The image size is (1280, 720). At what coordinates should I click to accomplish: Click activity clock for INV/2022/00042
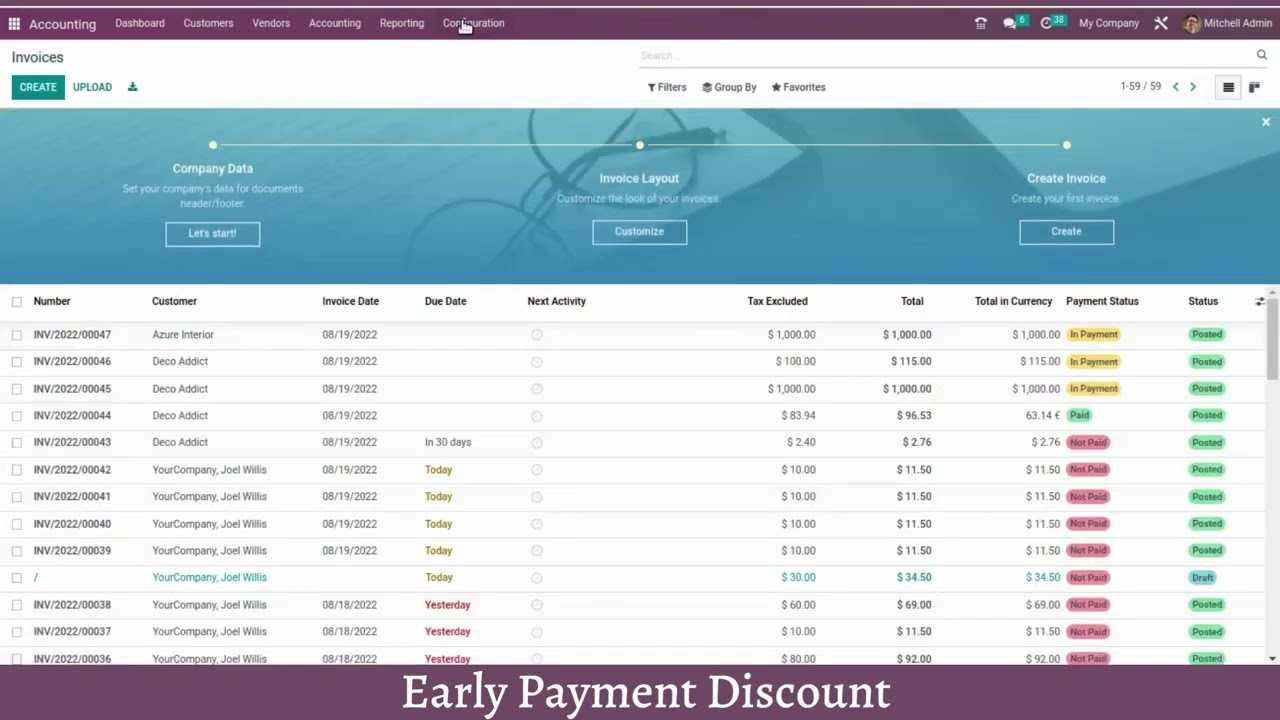pyautogui.click(x=537, y=470)
